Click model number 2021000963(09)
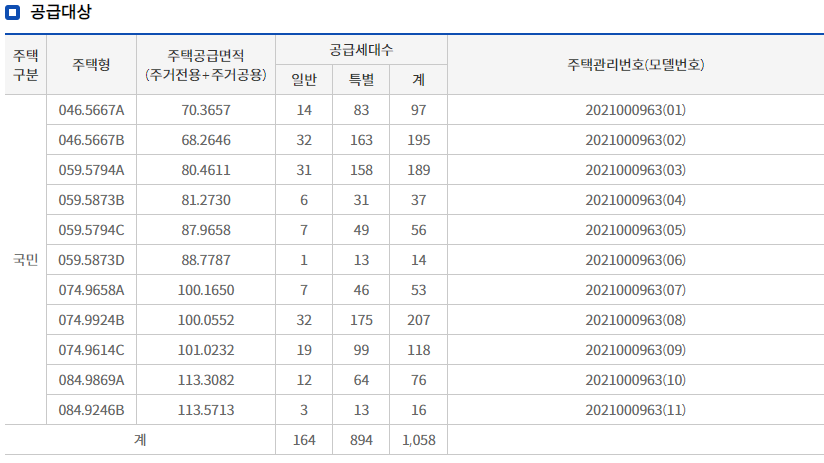The image size is (824, 463). tap(635, 350)
